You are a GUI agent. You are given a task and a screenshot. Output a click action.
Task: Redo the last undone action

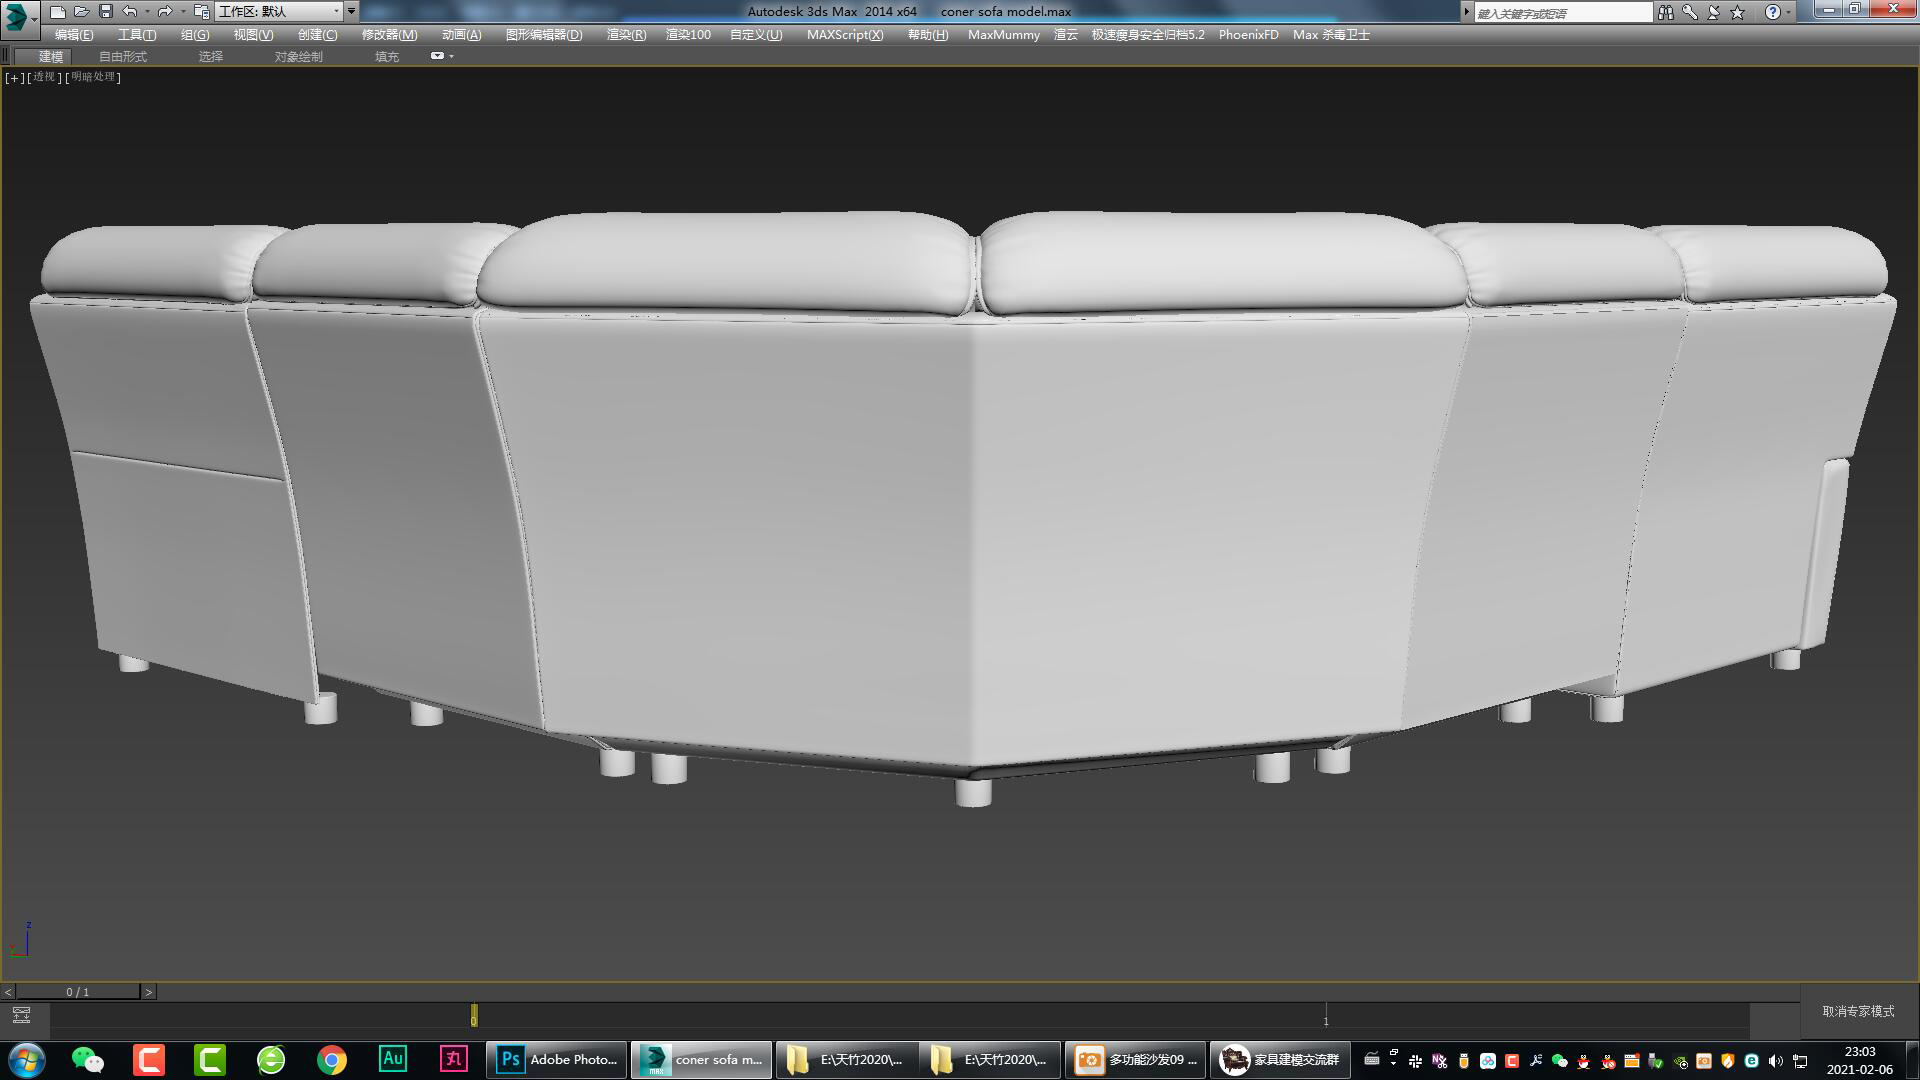(164, 11)
